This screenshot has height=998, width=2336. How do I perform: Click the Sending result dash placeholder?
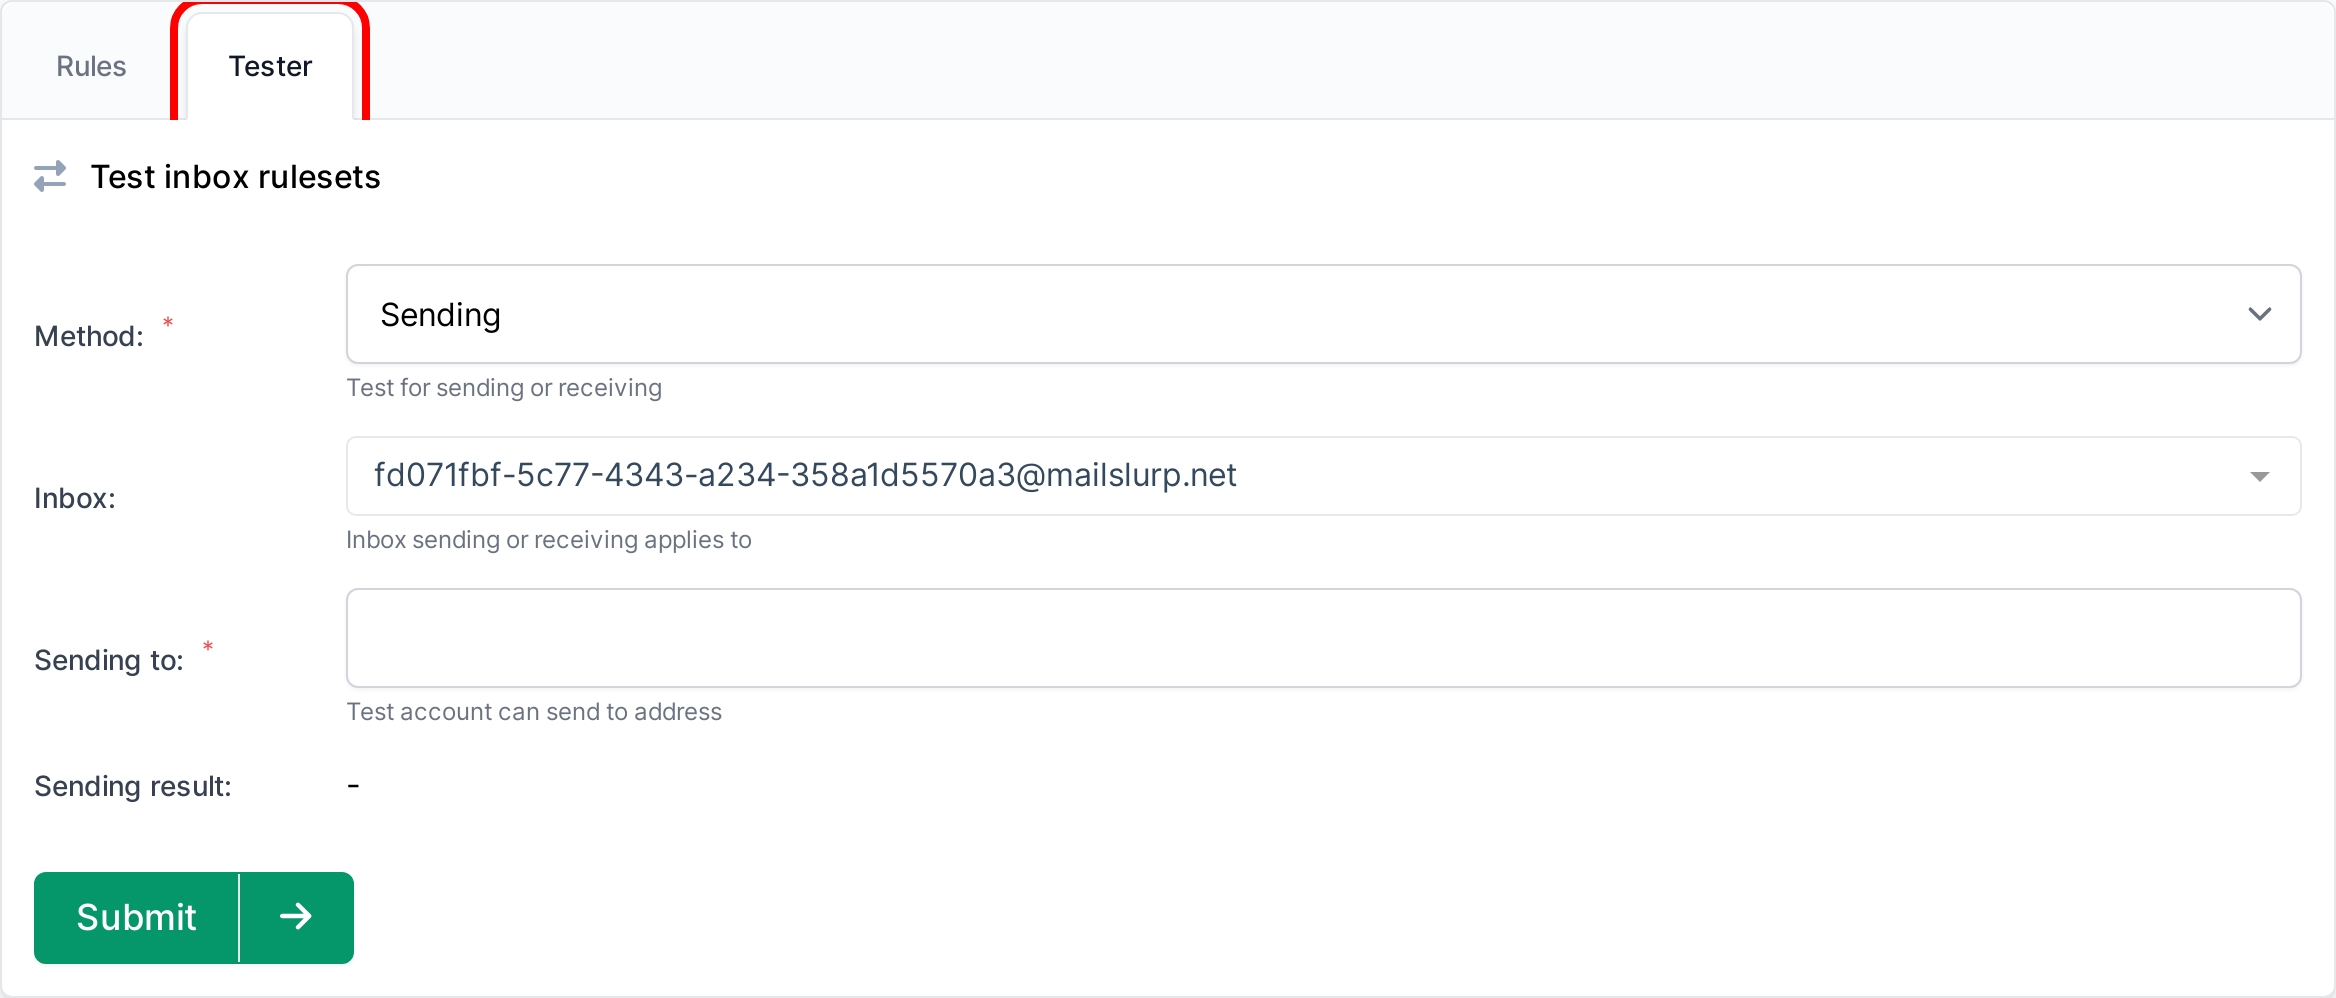tap(353, 786)
